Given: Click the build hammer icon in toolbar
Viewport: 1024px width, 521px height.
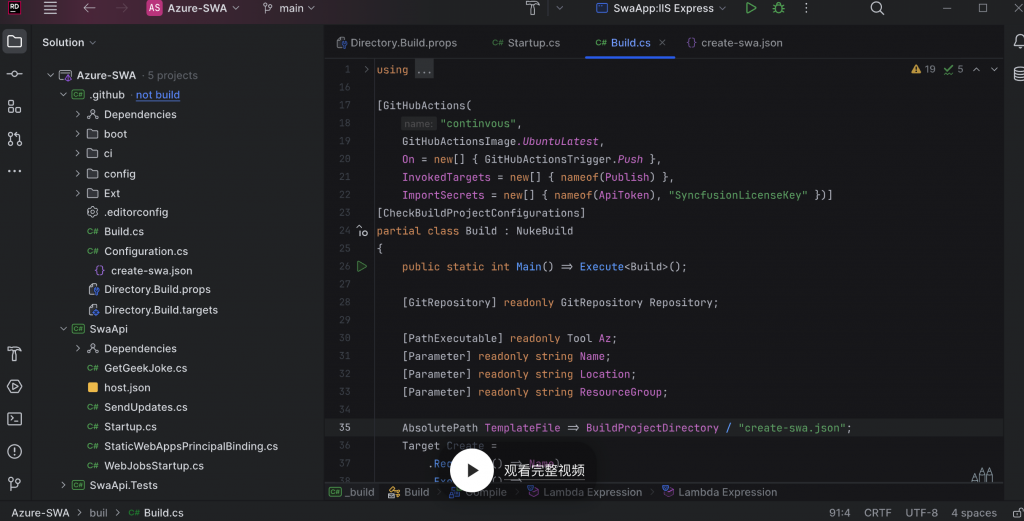Looking at the screenshot, I should tap(533, 8).
